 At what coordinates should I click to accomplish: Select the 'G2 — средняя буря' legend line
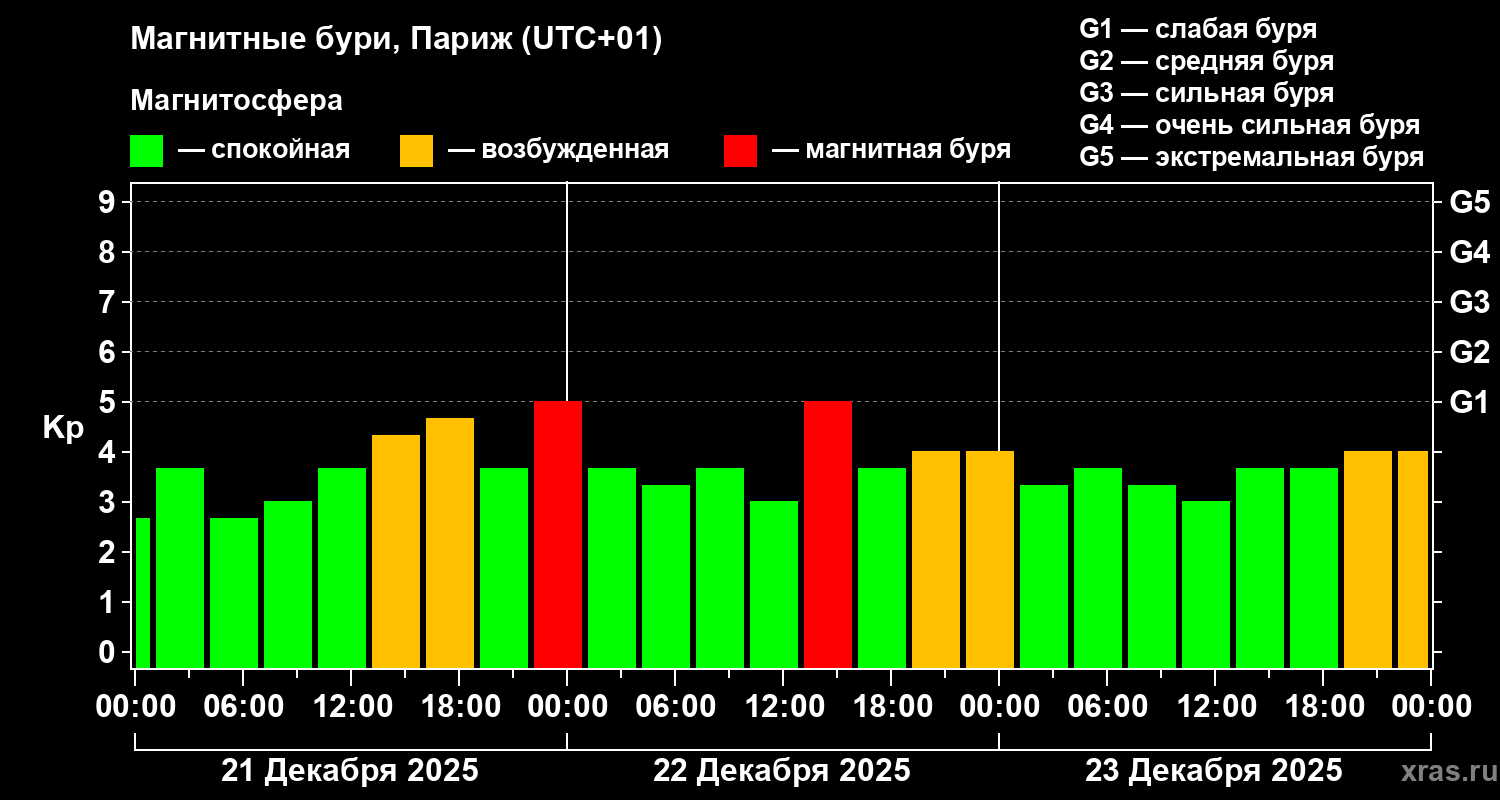[x=1207, y=61]
